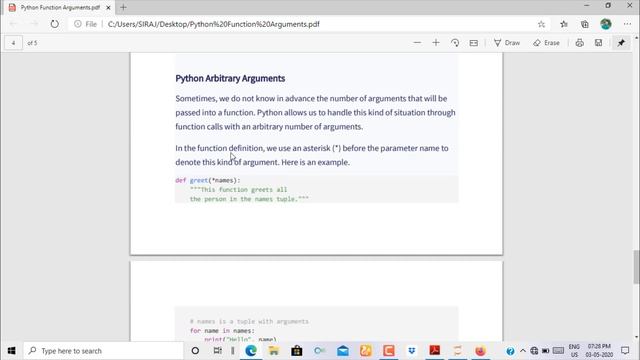The height and width of the screenshot is (360, 640).
Task: Open the Mail app from taskbar
Action: click(343, 351)
